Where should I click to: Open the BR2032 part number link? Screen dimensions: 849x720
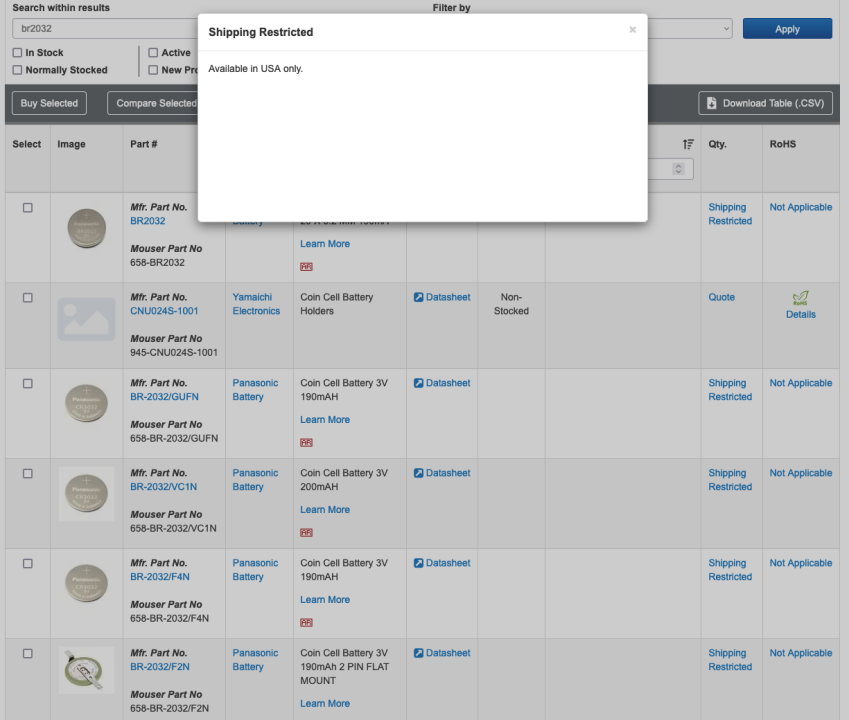[148, 221]
